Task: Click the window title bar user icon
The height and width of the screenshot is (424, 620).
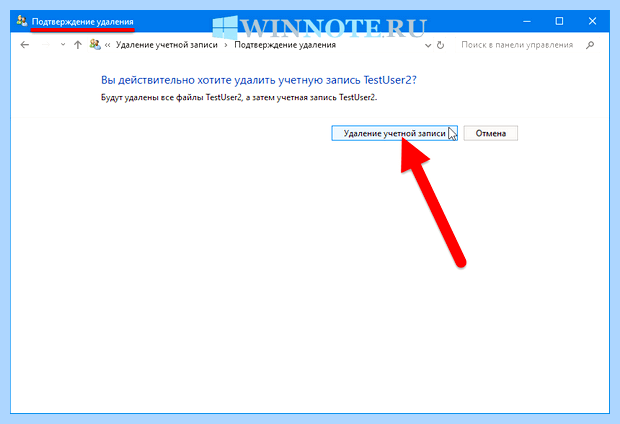Action: tap(21, 21)
